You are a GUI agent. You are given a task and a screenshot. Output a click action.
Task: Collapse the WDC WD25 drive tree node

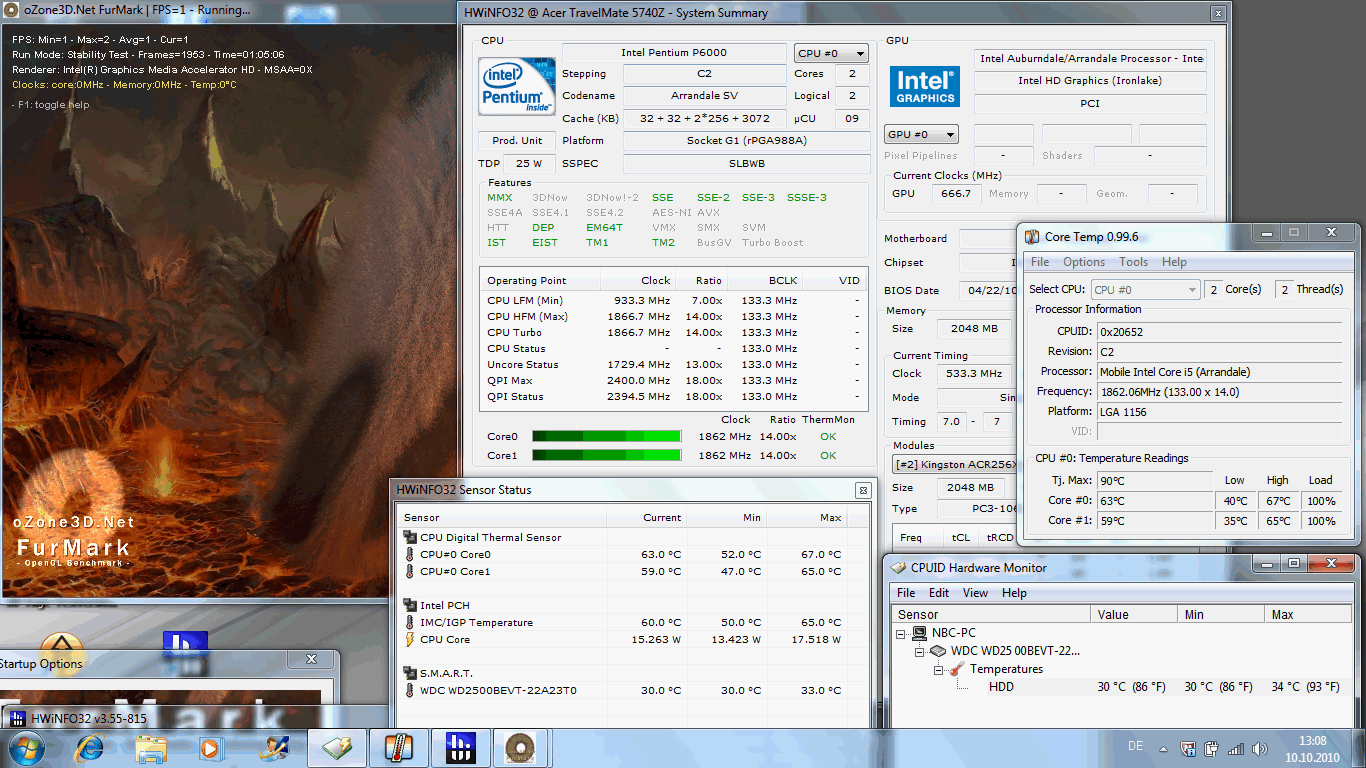(921, 651)
